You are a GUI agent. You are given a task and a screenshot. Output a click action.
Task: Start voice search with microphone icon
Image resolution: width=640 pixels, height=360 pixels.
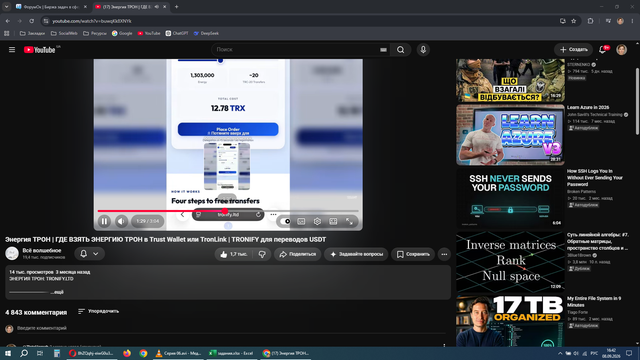(423, 50)
